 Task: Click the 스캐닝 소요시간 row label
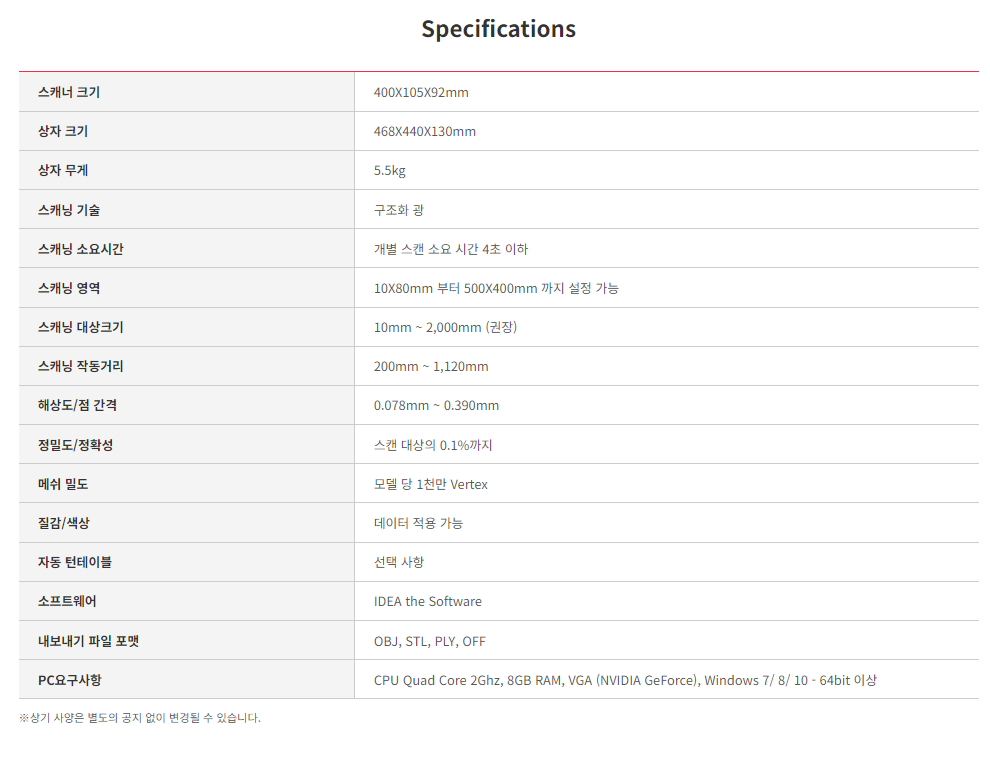81,249
